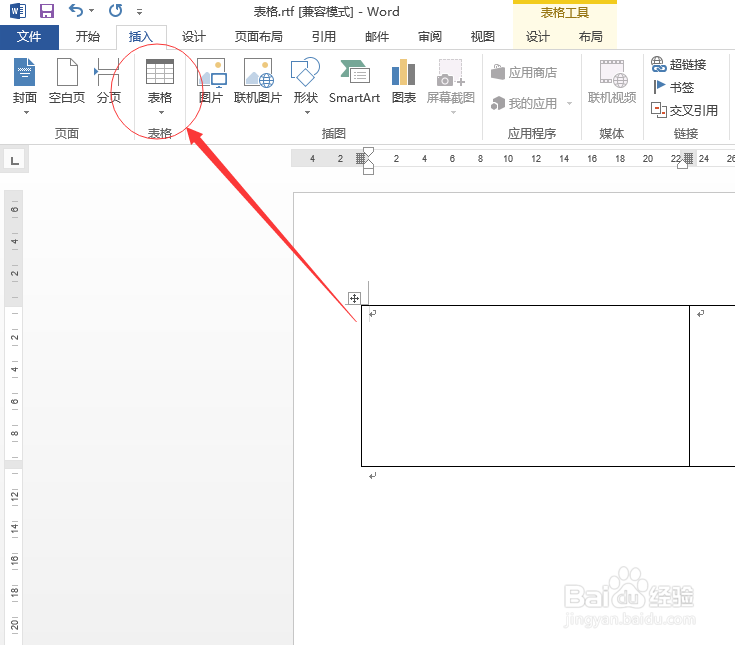Click the right indent ruler marker
The height and width of the screenshot is (645, 735).
(682, 164)
